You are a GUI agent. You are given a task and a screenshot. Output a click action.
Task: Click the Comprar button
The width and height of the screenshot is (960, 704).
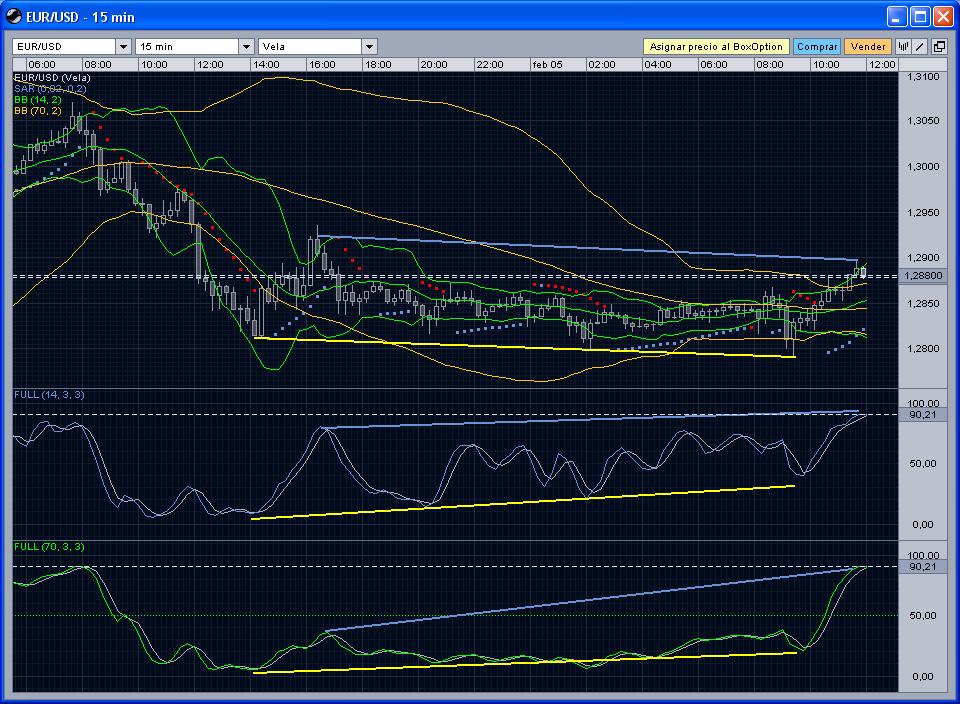point(817,47)
